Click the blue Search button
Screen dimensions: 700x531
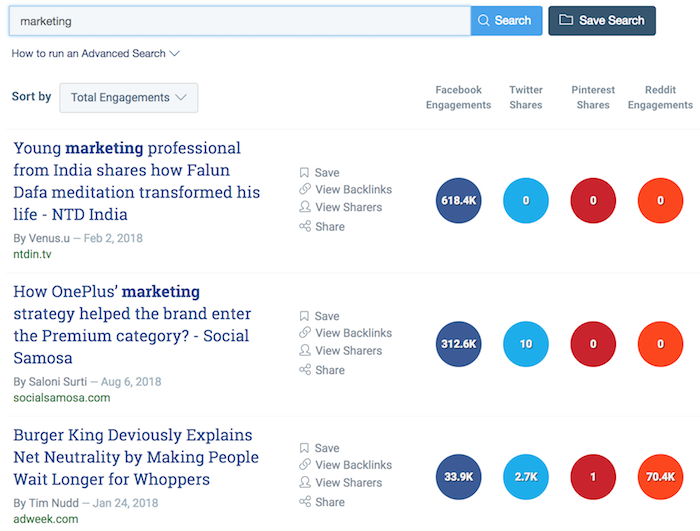click(506, 21)
